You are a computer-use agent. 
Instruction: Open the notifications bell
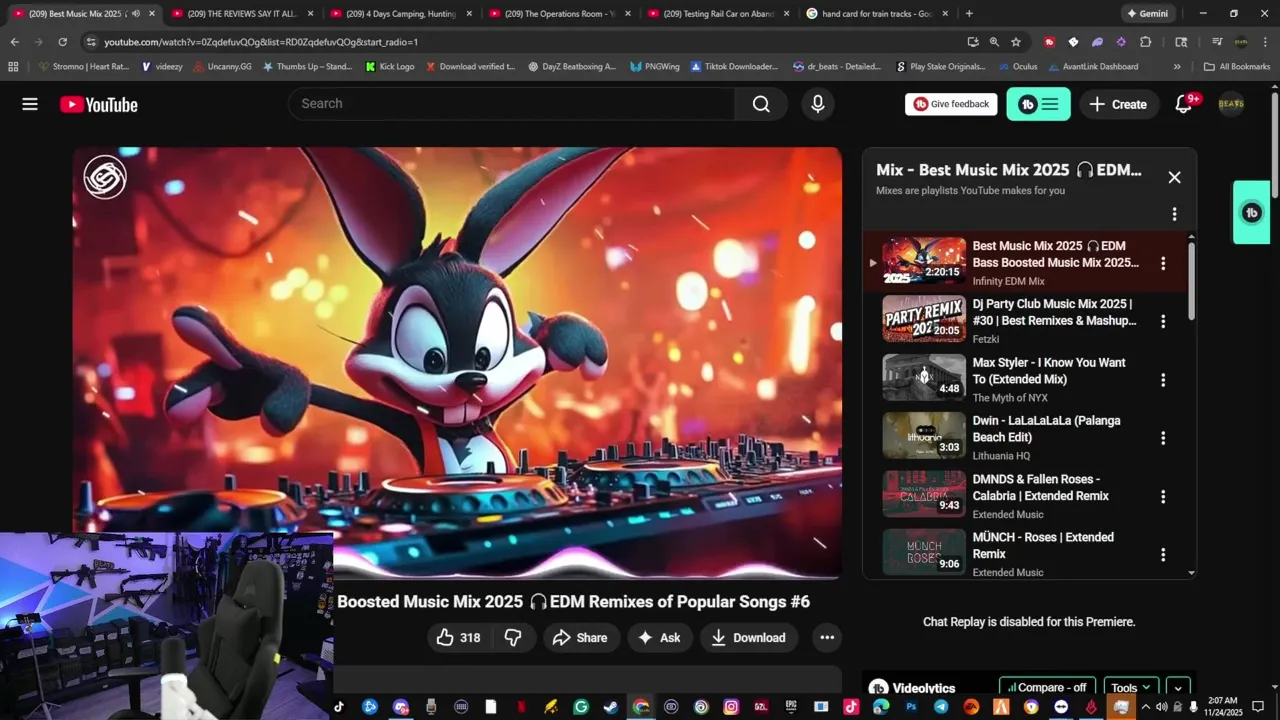[1184, 104]
